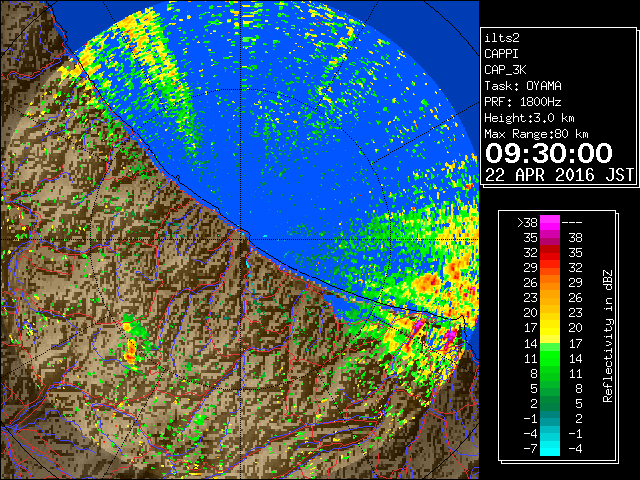The width and height of the screenshot is (640, 480).
Task: Select the "CAPPI" product type text
Action: tap(501, 54)
